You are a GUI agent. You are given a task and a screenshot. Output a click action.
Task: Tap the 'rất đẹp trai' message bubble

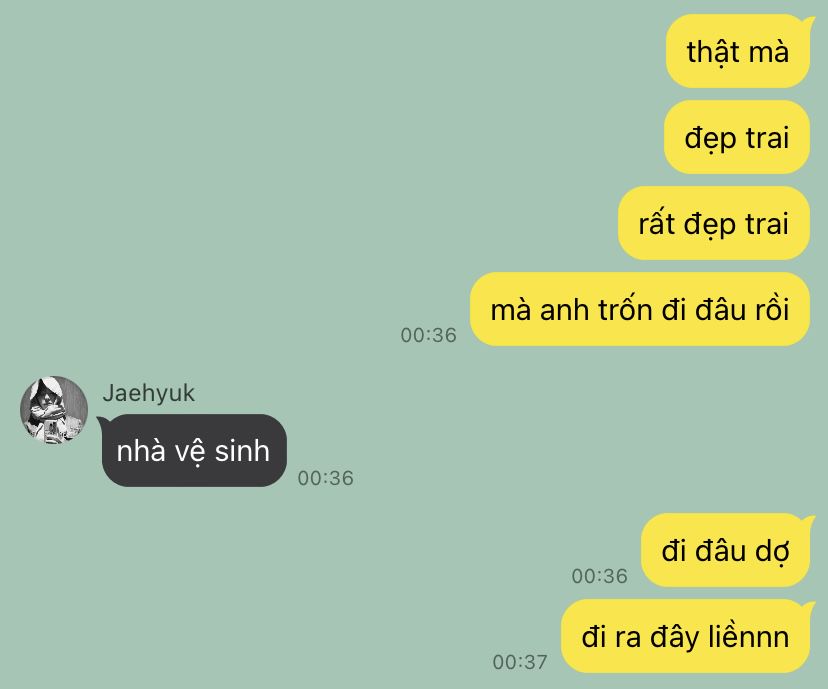(714, 223)
